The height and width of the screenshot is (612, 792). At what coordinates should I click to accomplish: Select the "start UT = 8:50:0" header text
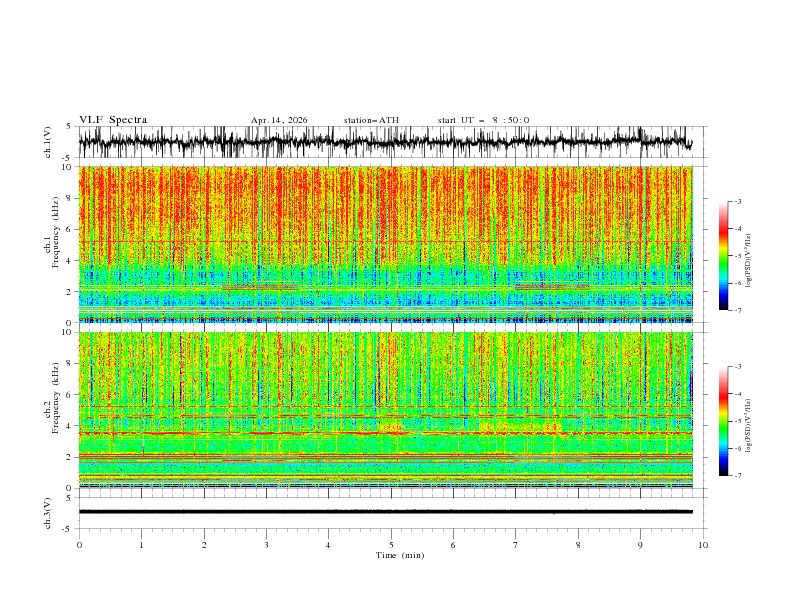483,120
